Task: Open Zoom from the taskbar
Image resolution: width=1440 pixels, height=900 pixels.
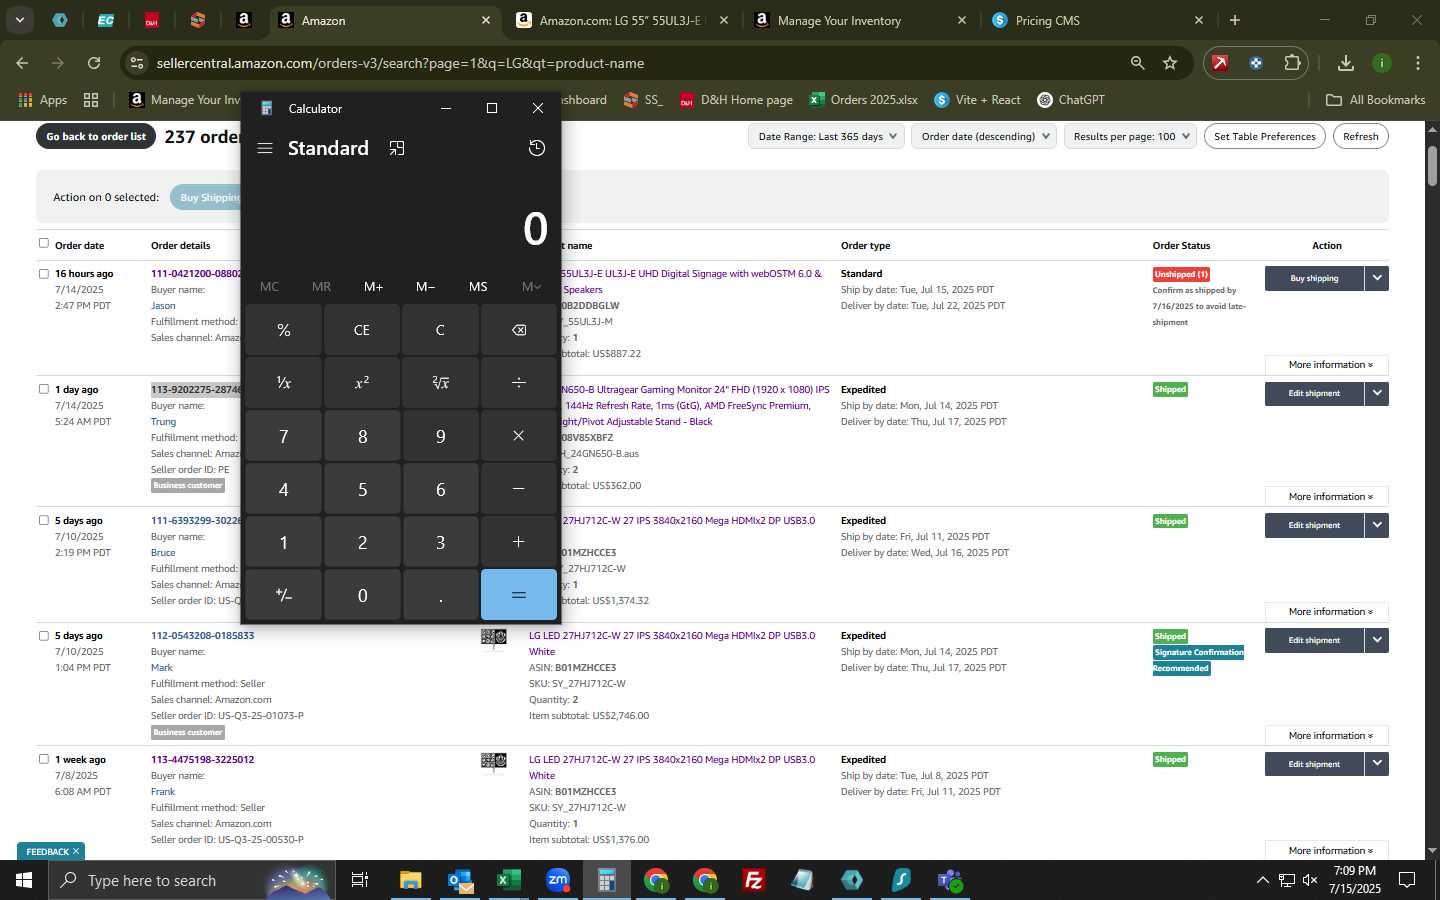Action: pos(558,880)
